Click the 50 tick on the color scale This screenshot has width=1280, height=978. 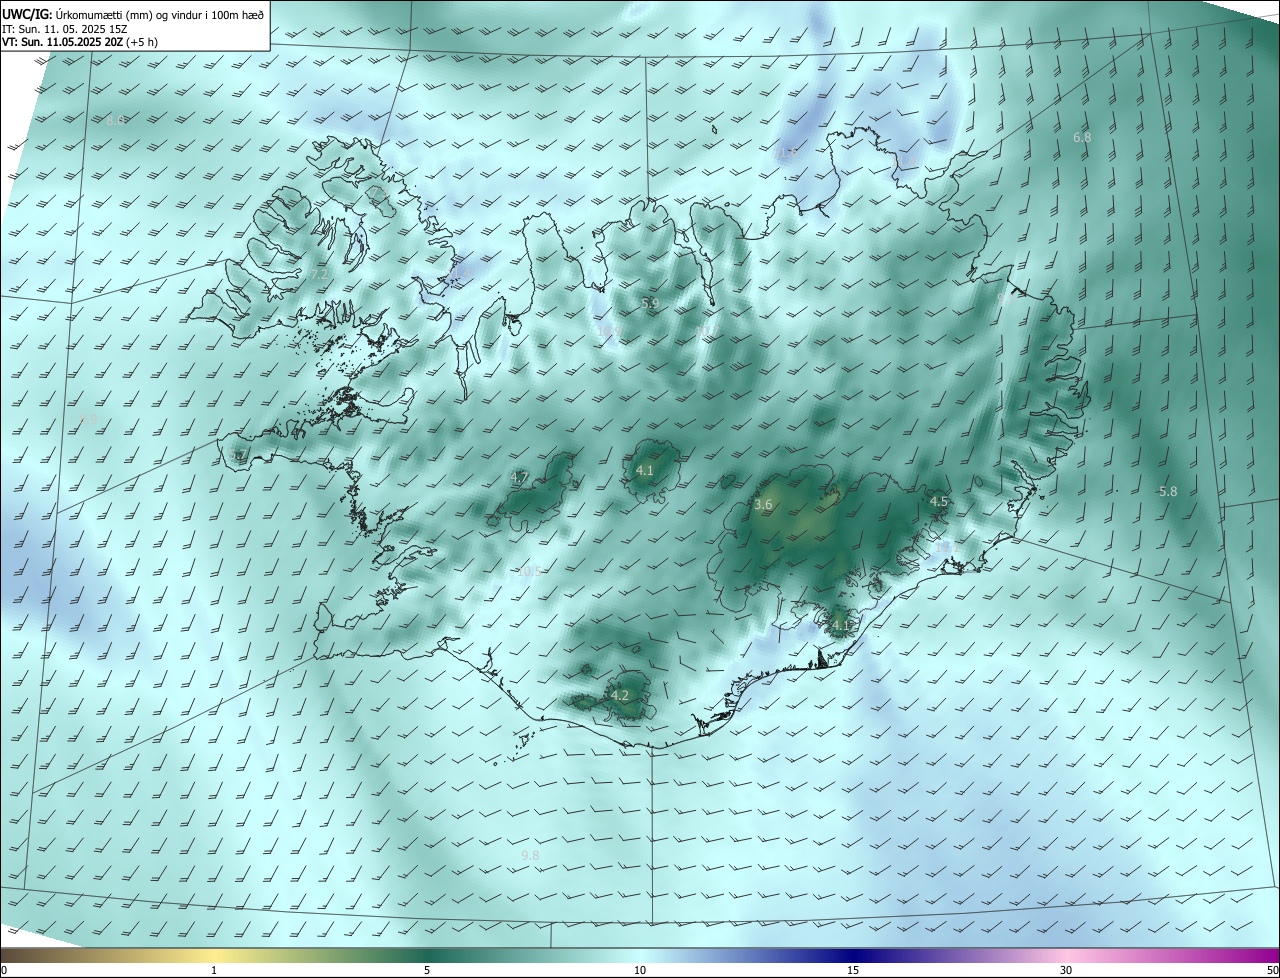pos(1272,970)
